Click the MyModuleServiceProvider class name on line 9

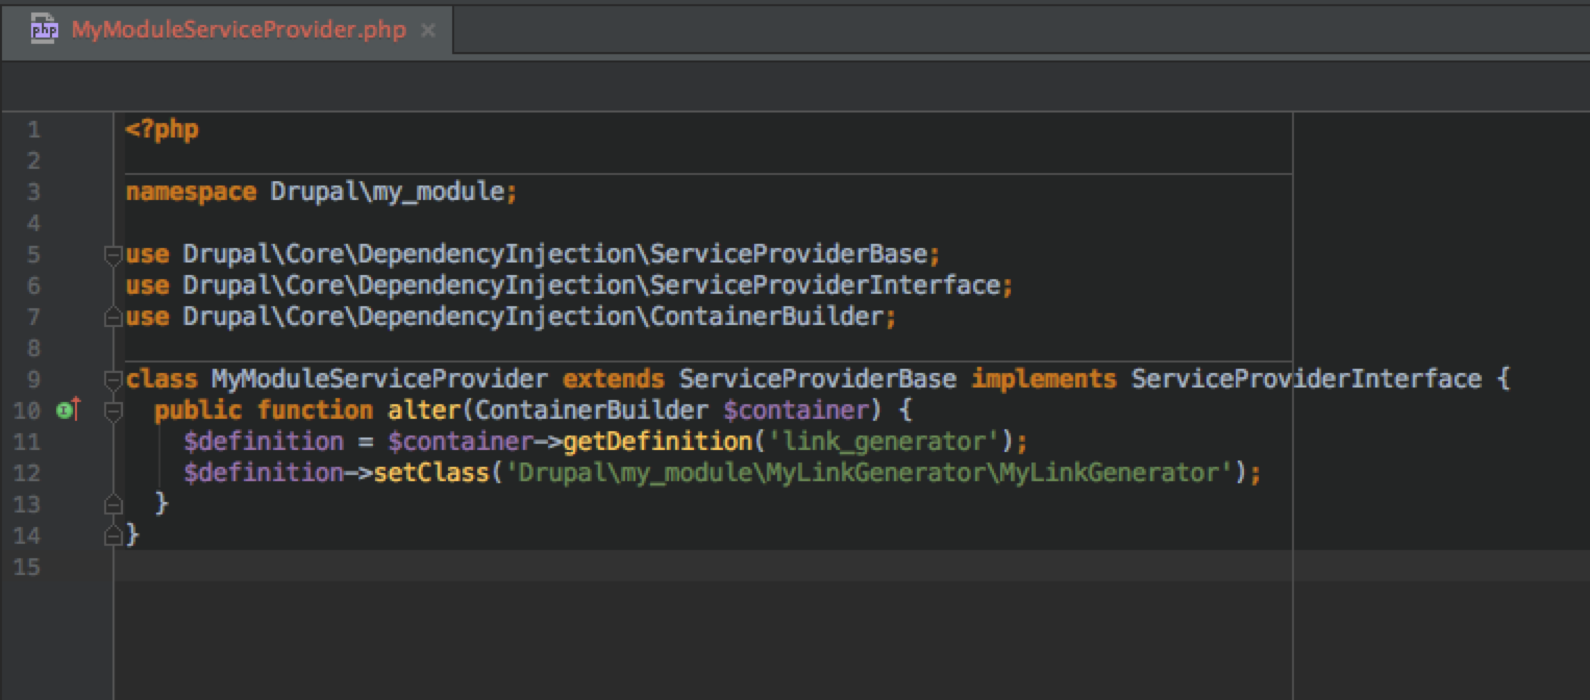pos(379,379)
